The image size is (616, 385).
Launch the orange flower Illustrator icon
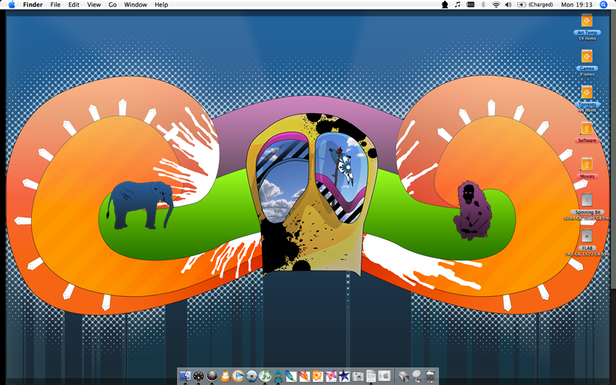(x=317, y=376)
